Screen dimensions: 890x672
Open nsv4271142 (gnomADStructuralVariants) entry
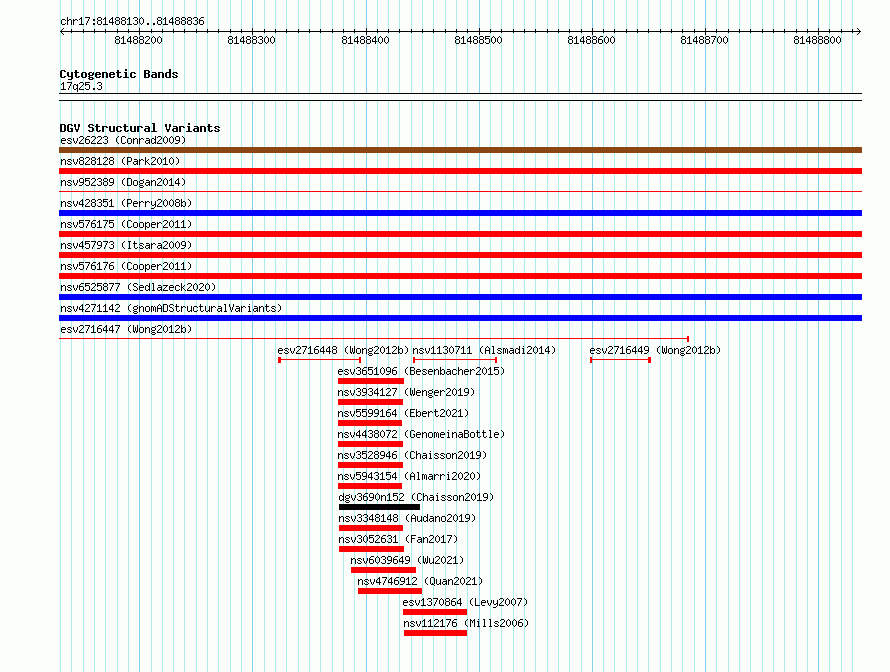[171, 308]
